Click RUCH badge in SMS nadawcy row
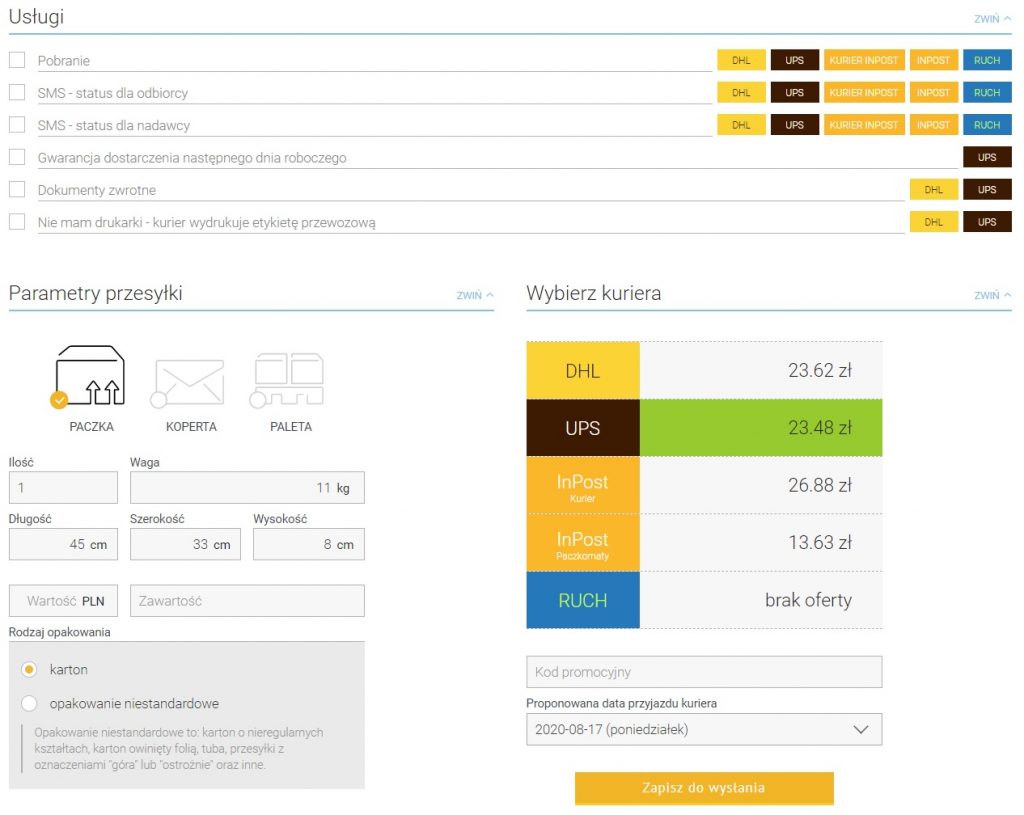1024x815 pixels. point(987,125)
